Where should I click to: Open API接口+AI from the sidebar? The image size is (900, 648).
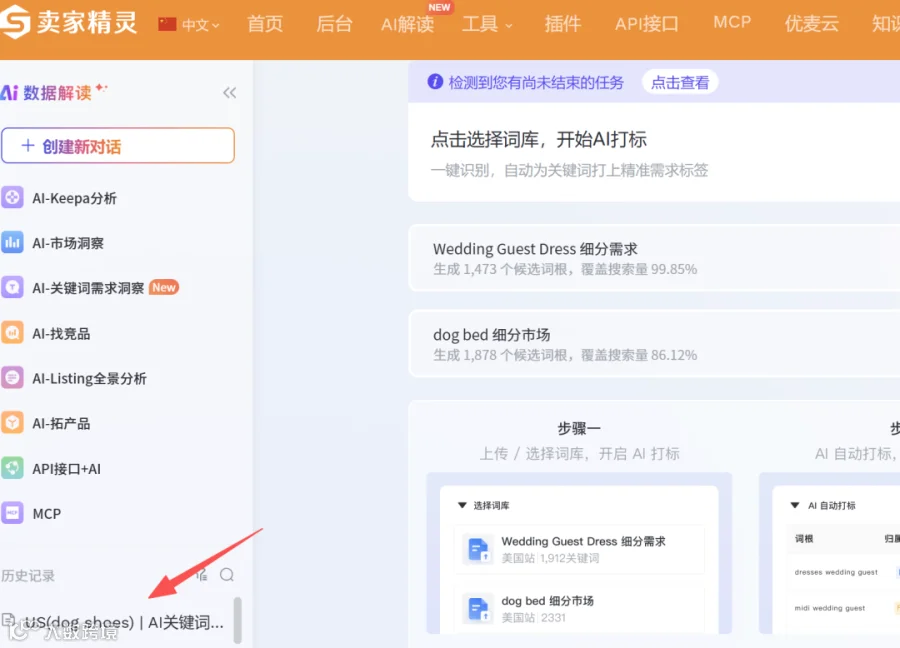67,469
